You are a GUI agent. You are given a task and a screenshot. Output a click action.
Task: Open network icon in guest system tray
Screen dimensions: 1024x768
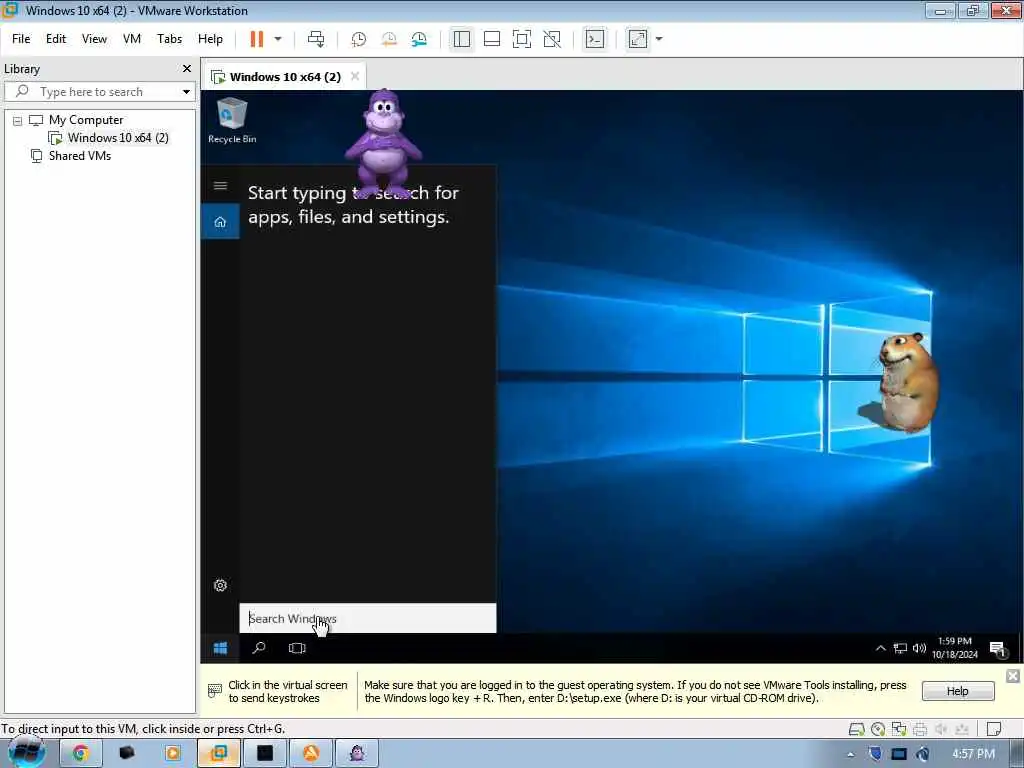[901, 648]
